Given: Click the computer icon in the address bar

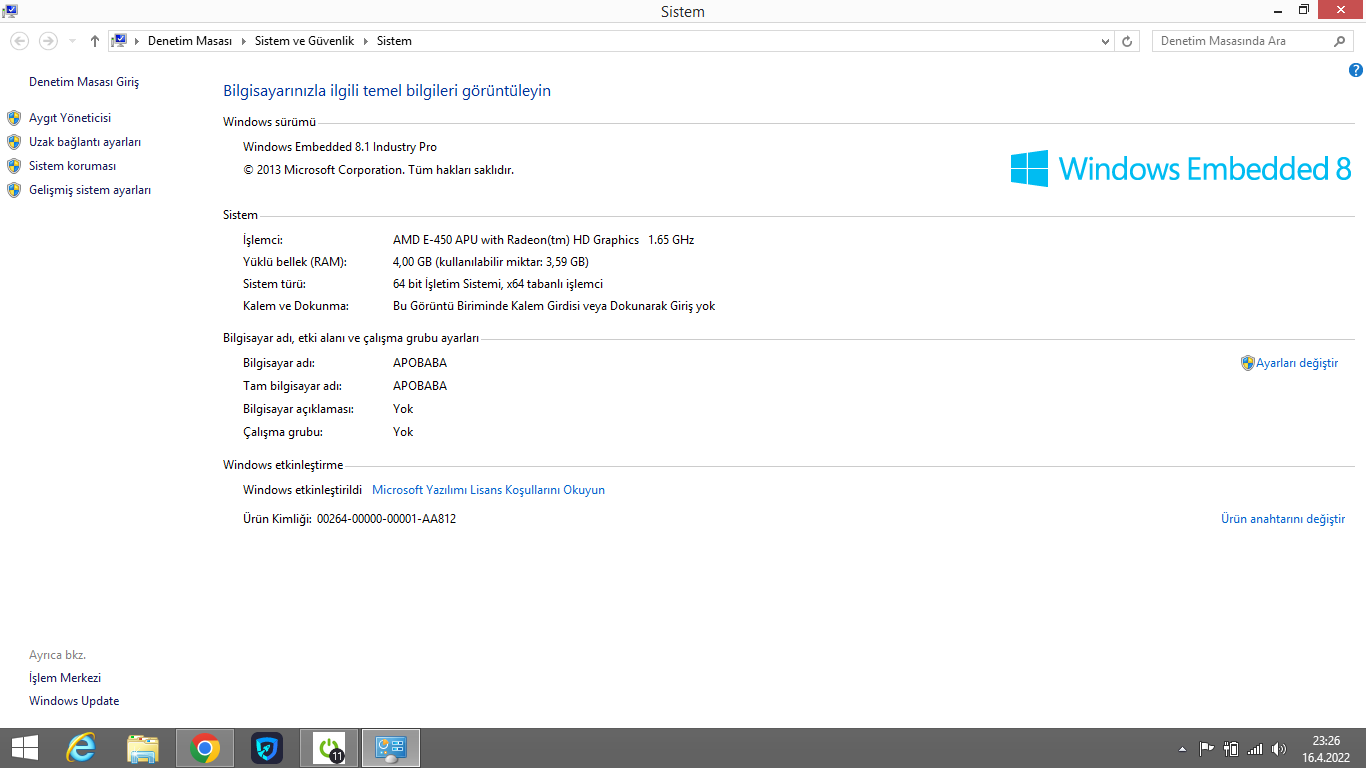Looking at the screenshot, I should pyautogui.click(x=119, y=41).
